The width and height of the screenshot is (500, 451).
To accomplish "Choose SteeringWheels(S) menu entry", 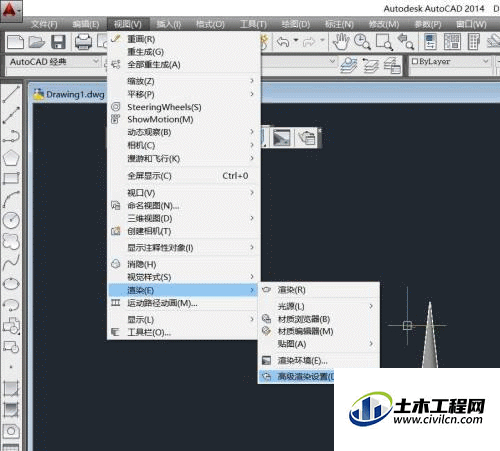I will click(183, 107).
